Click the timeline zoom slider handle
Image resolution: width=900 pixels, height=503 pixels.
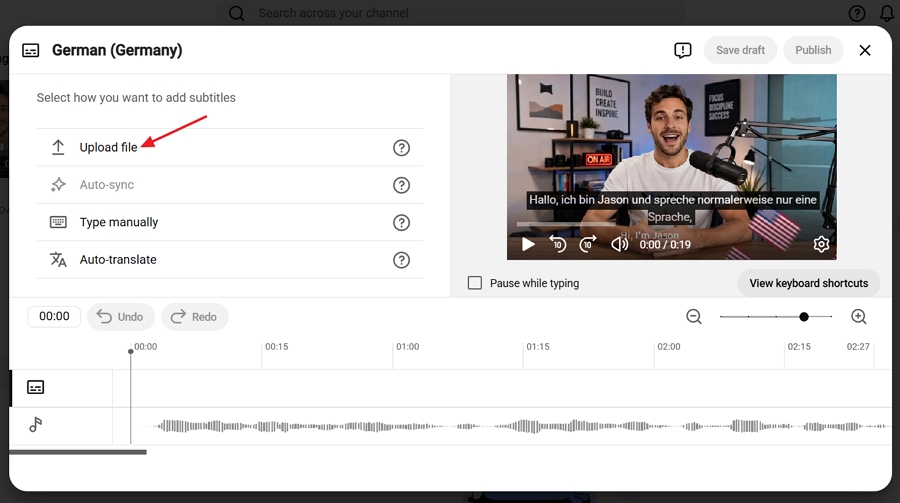pyautogui.click(x=804, y=316)
